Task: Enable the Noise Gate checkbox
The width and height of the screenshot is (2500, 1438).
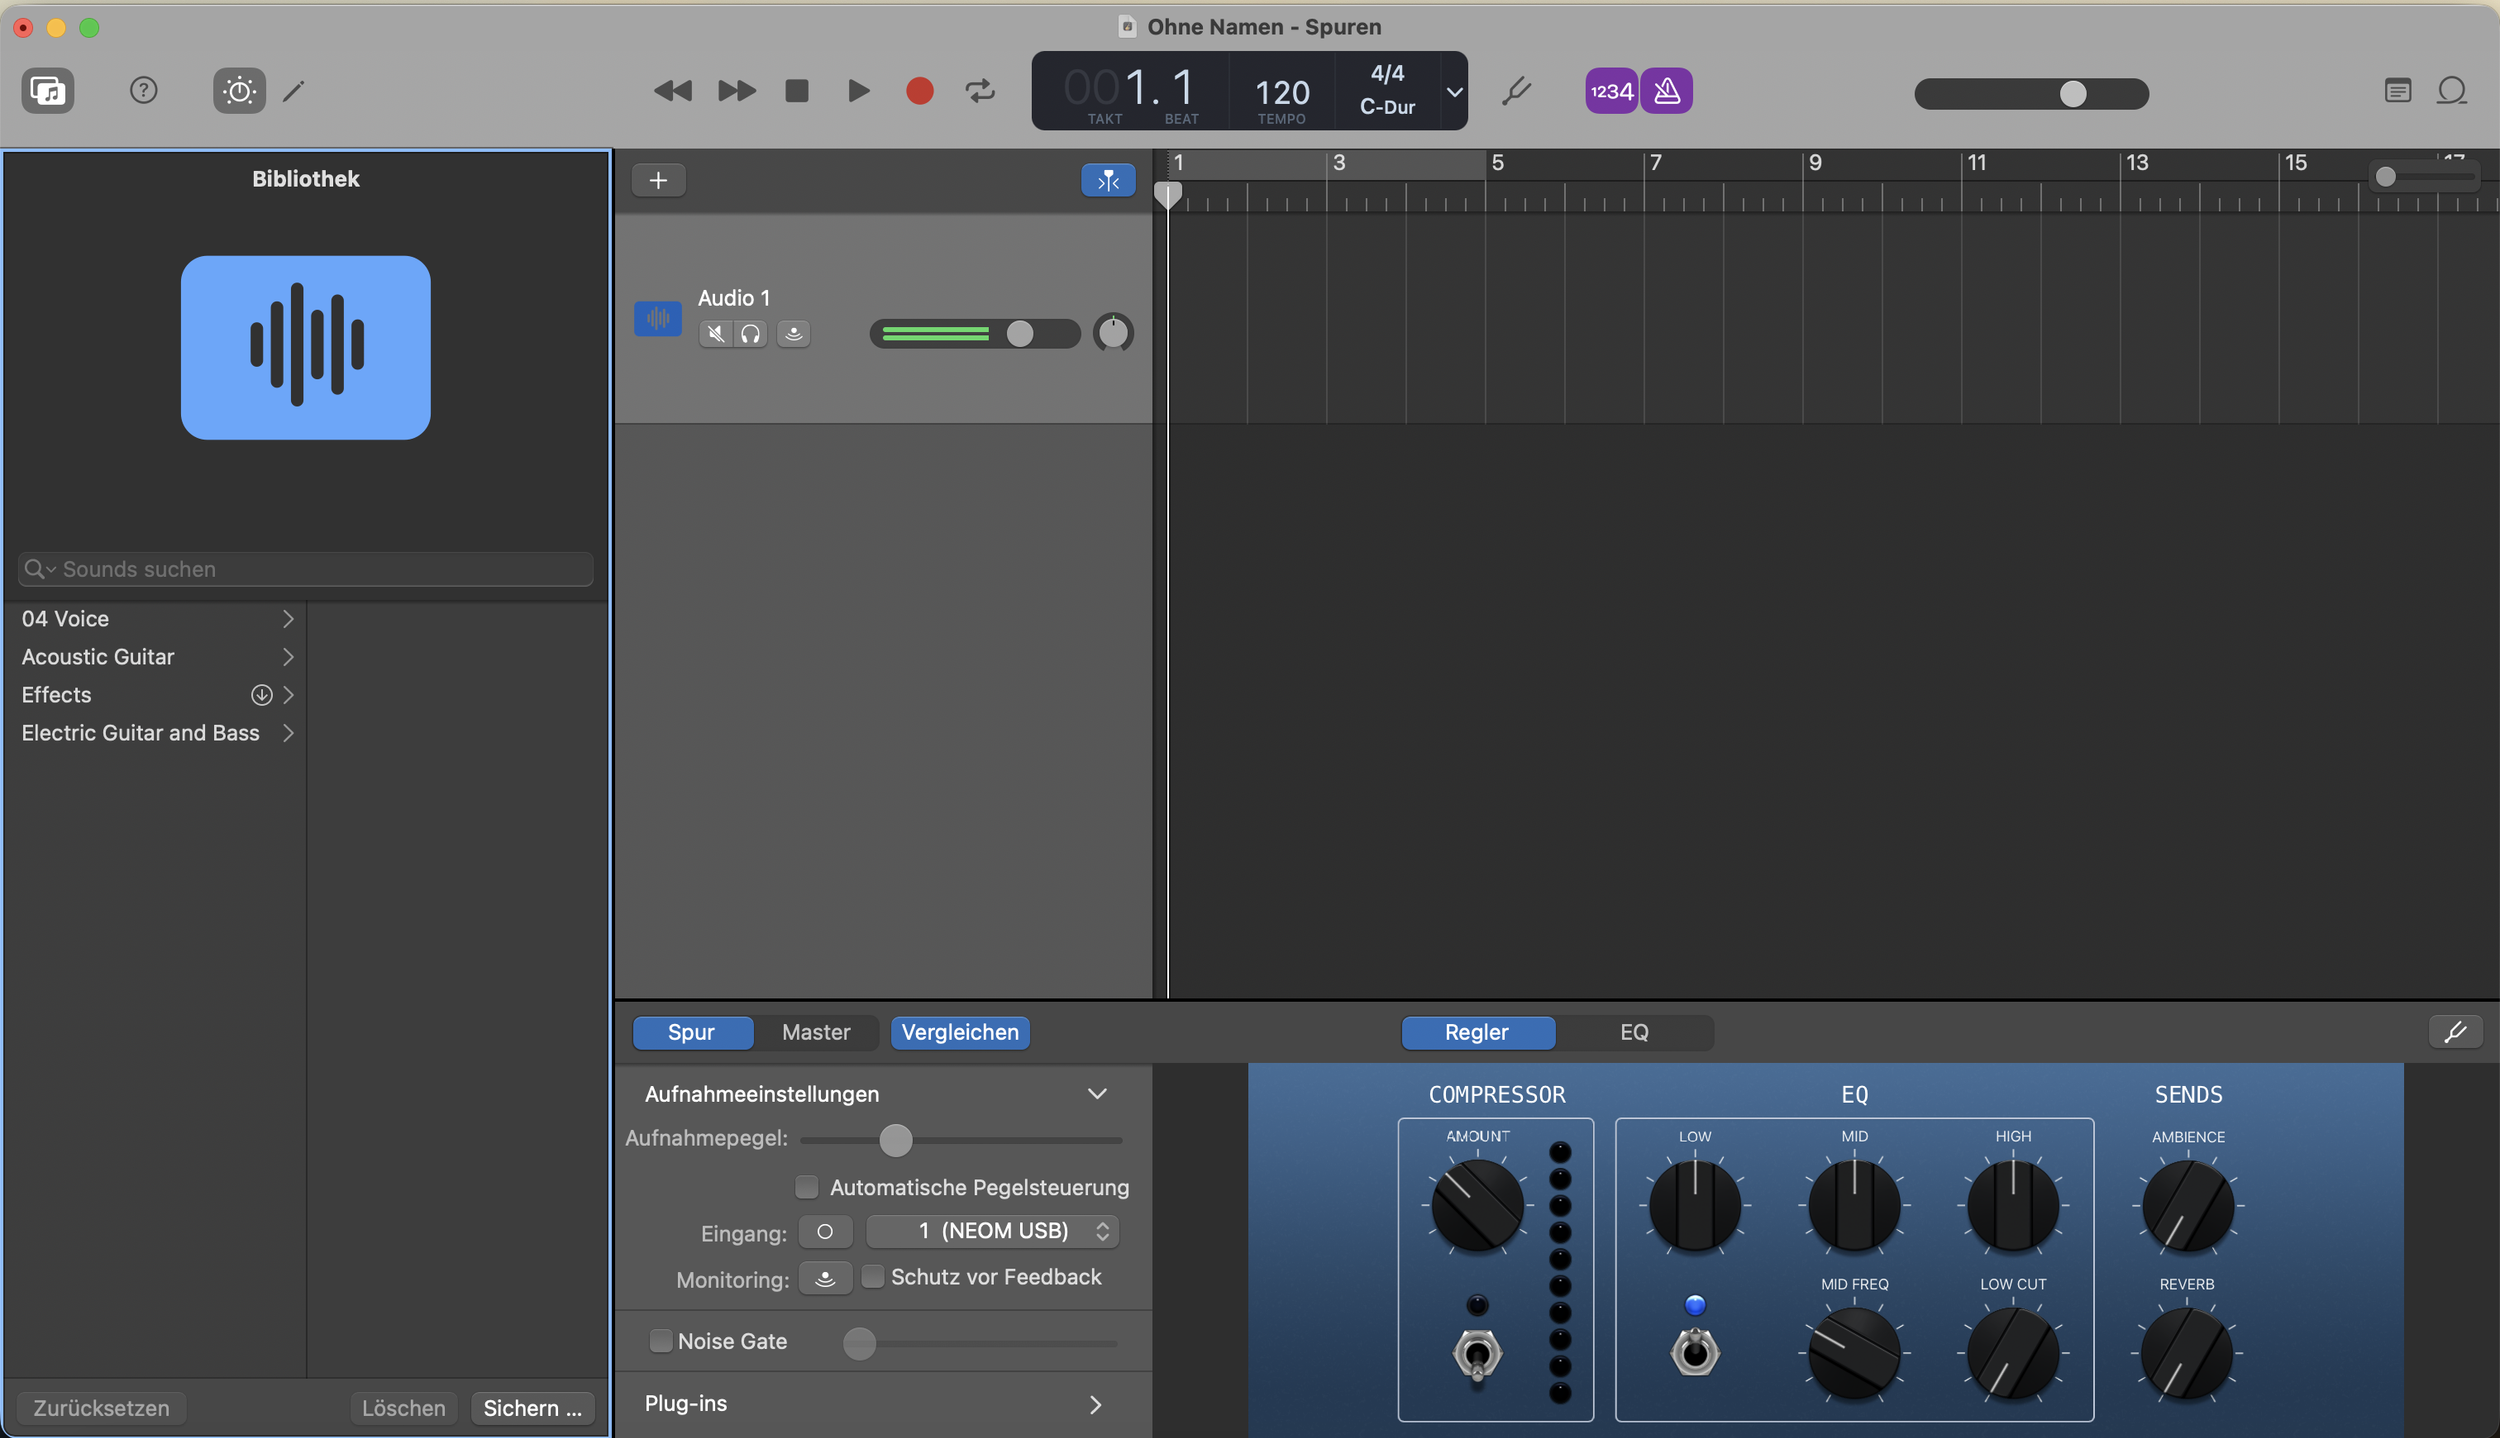Action: click(x=661, y=1341)
